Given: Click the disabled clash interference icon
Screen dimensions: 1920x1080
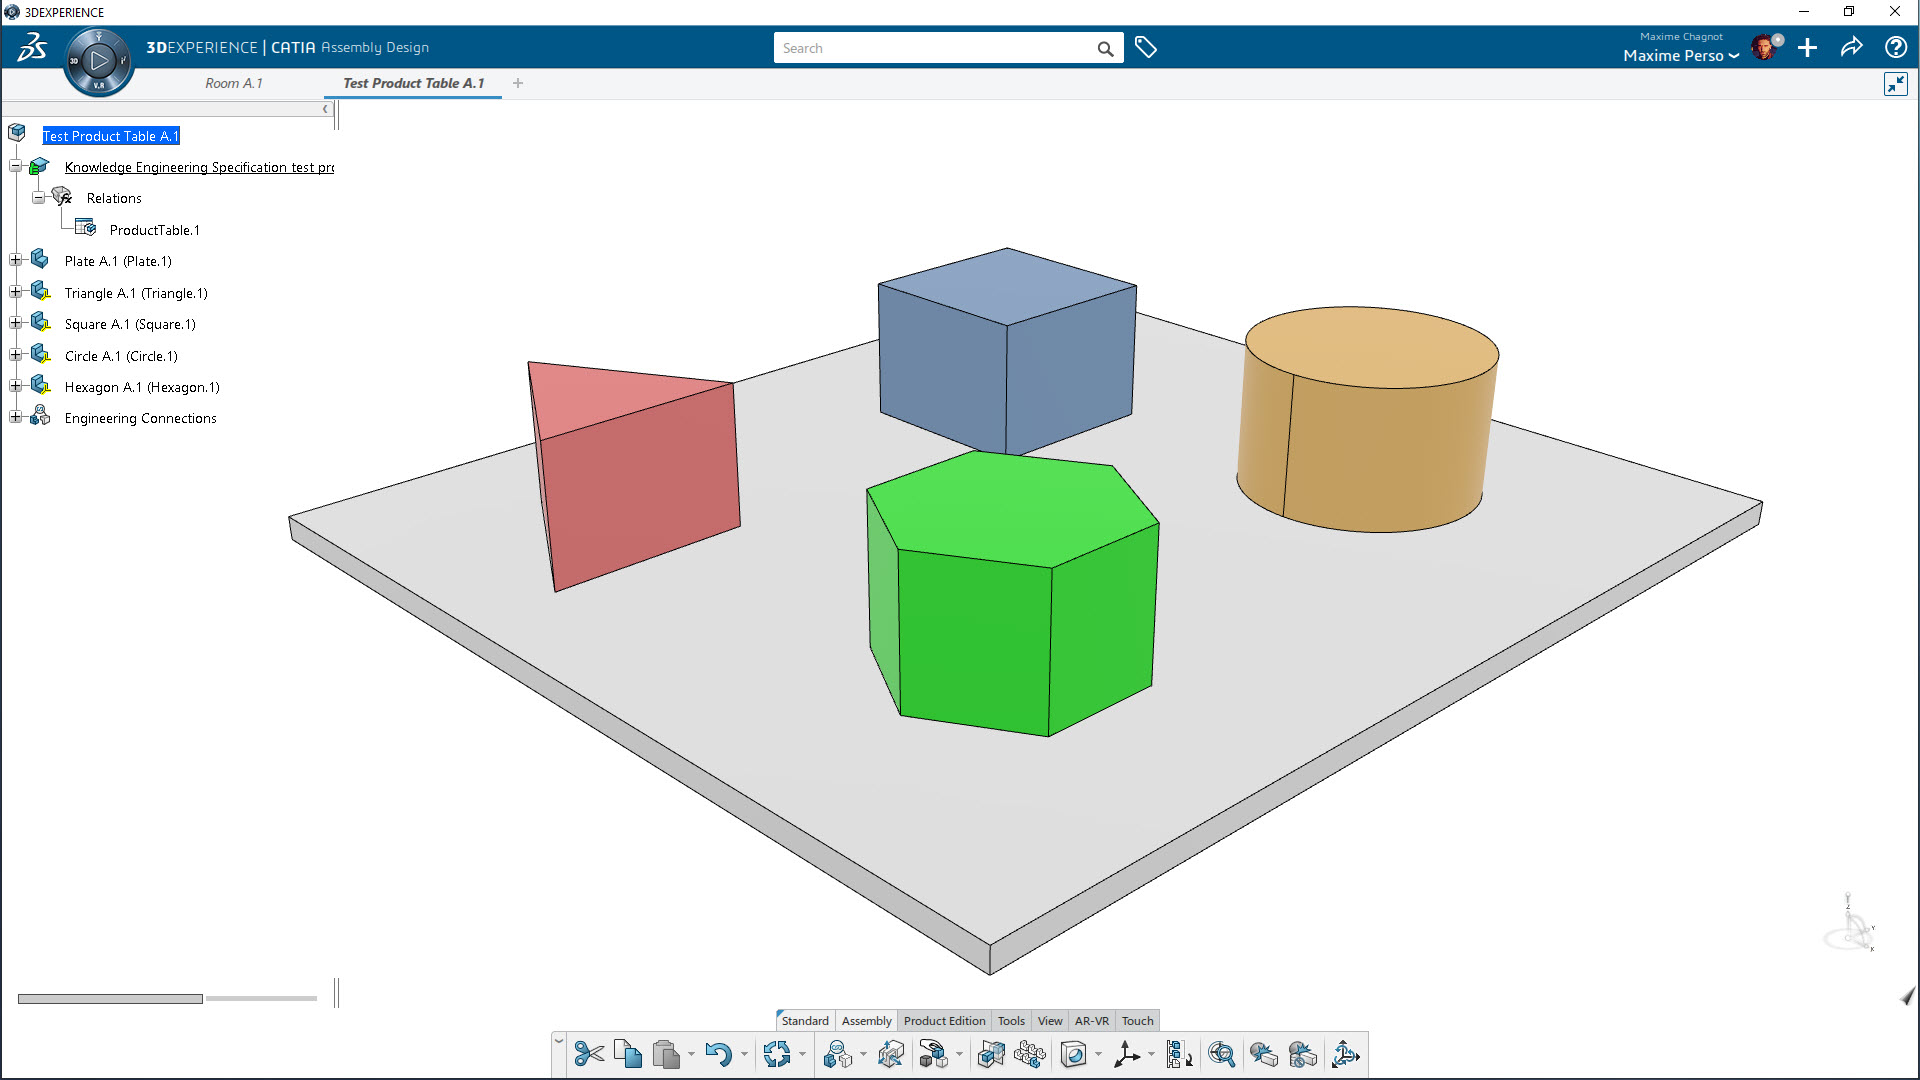Looking at the screenshot, I should point(1302,1054).
